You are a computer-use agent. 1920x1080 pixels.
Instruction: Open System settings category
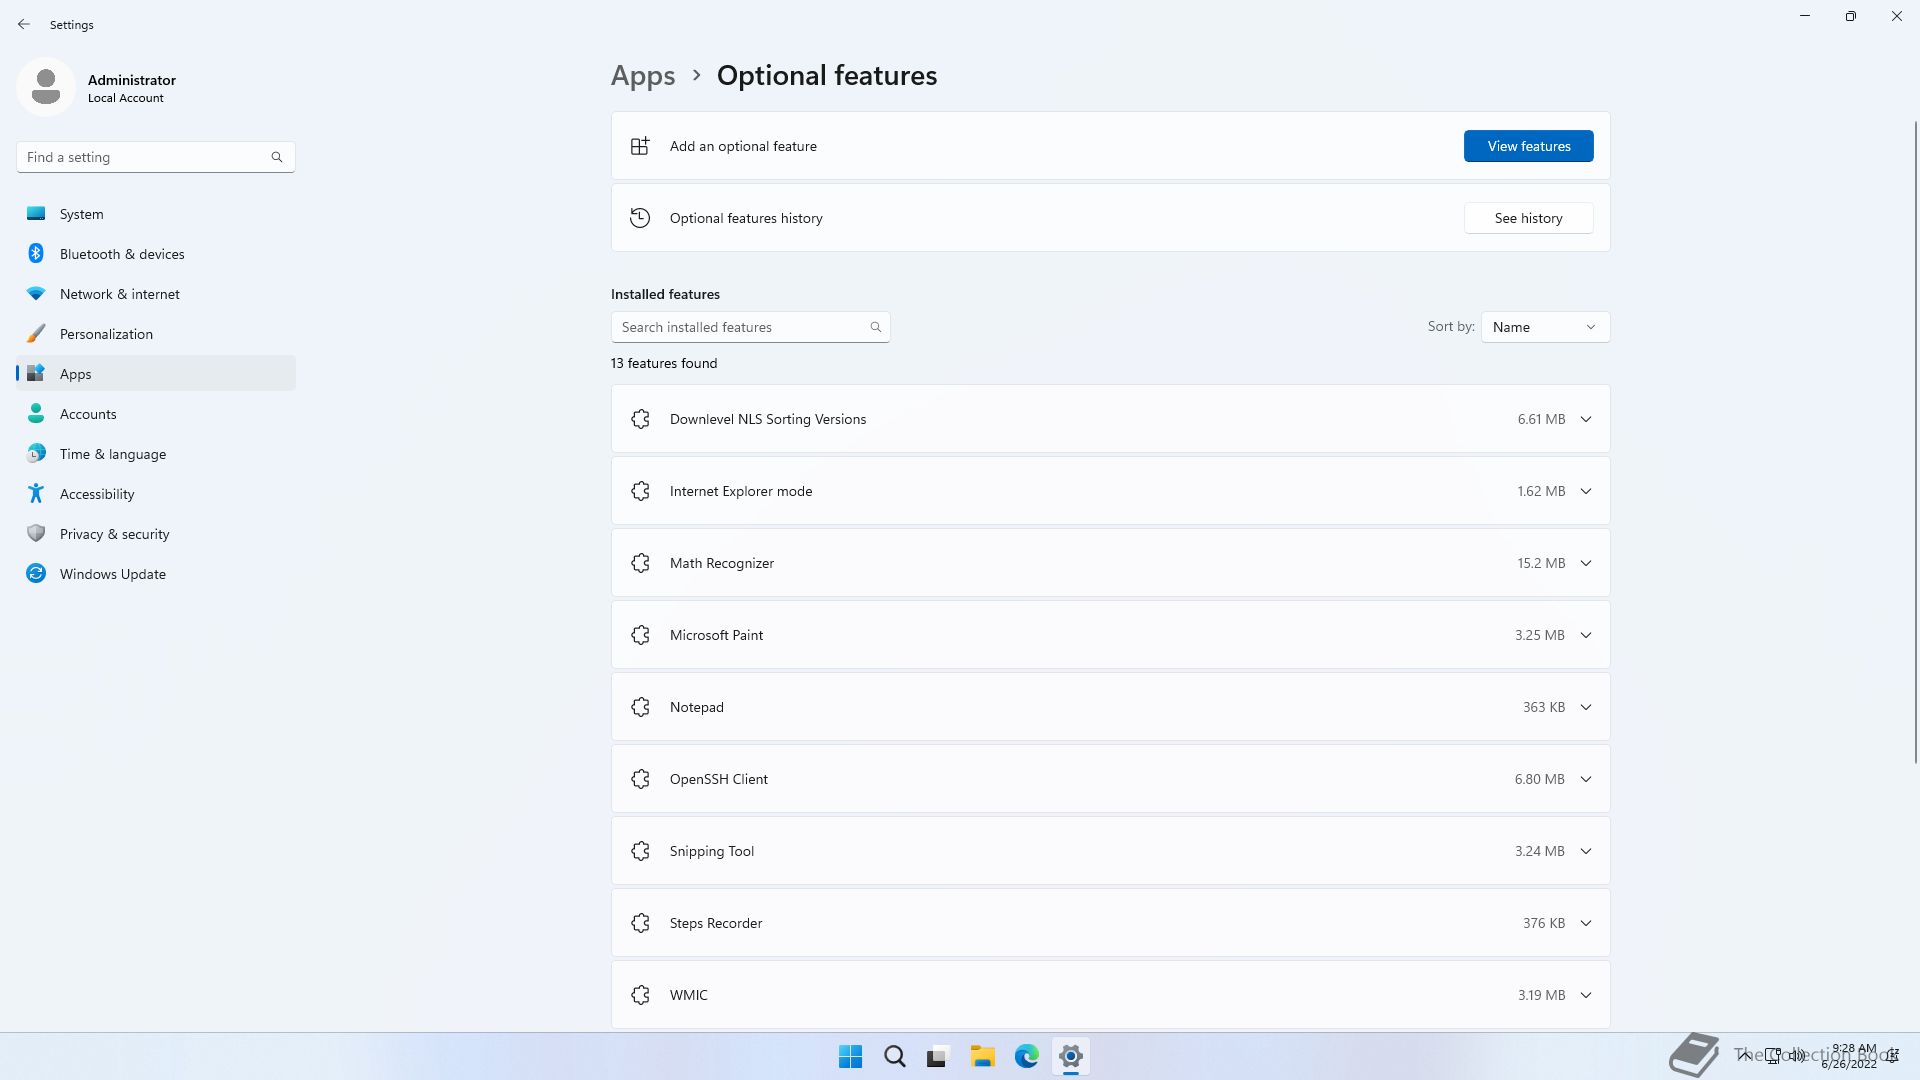(x=156, y=214)
